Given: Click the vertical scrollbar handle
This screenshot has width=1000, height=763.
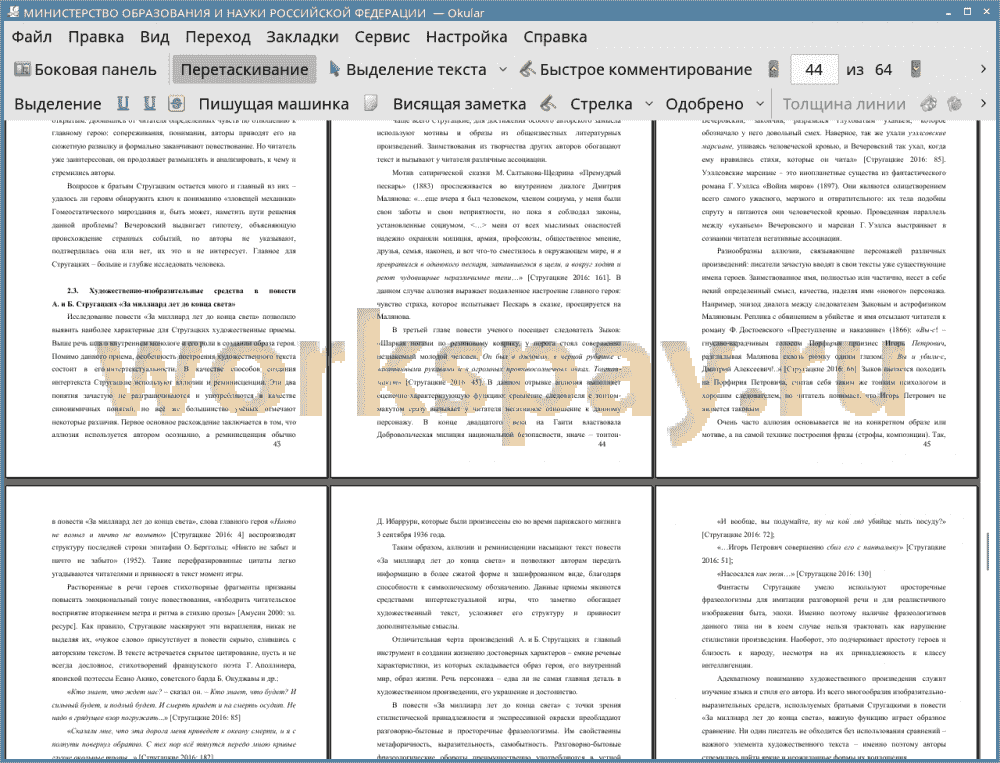Looking at the screenshot, I should [988, 551].
